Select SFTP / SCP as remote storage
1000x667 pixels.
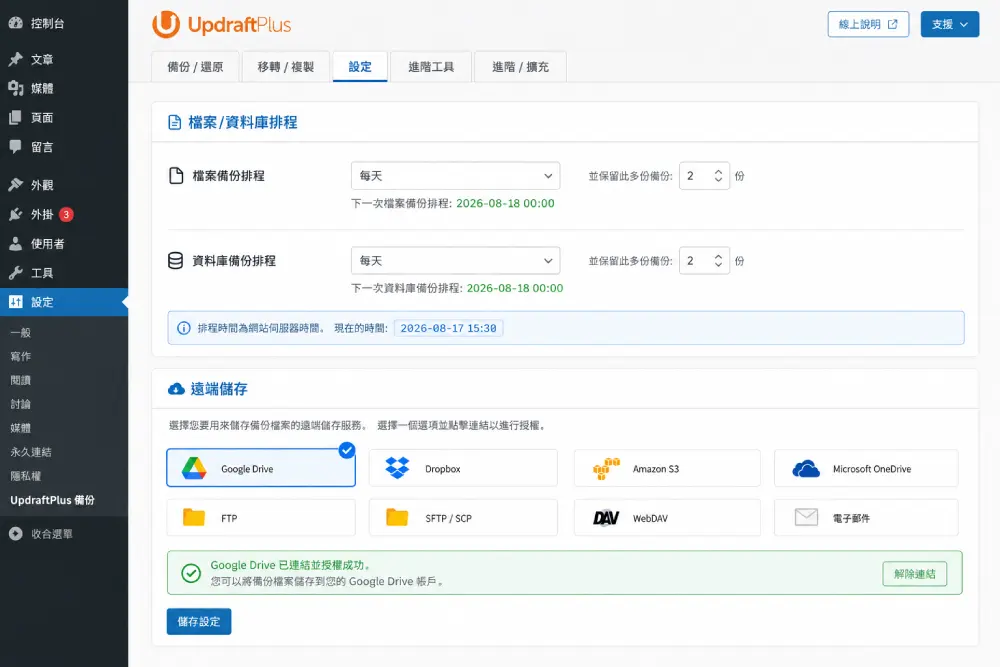coord(463,517)
